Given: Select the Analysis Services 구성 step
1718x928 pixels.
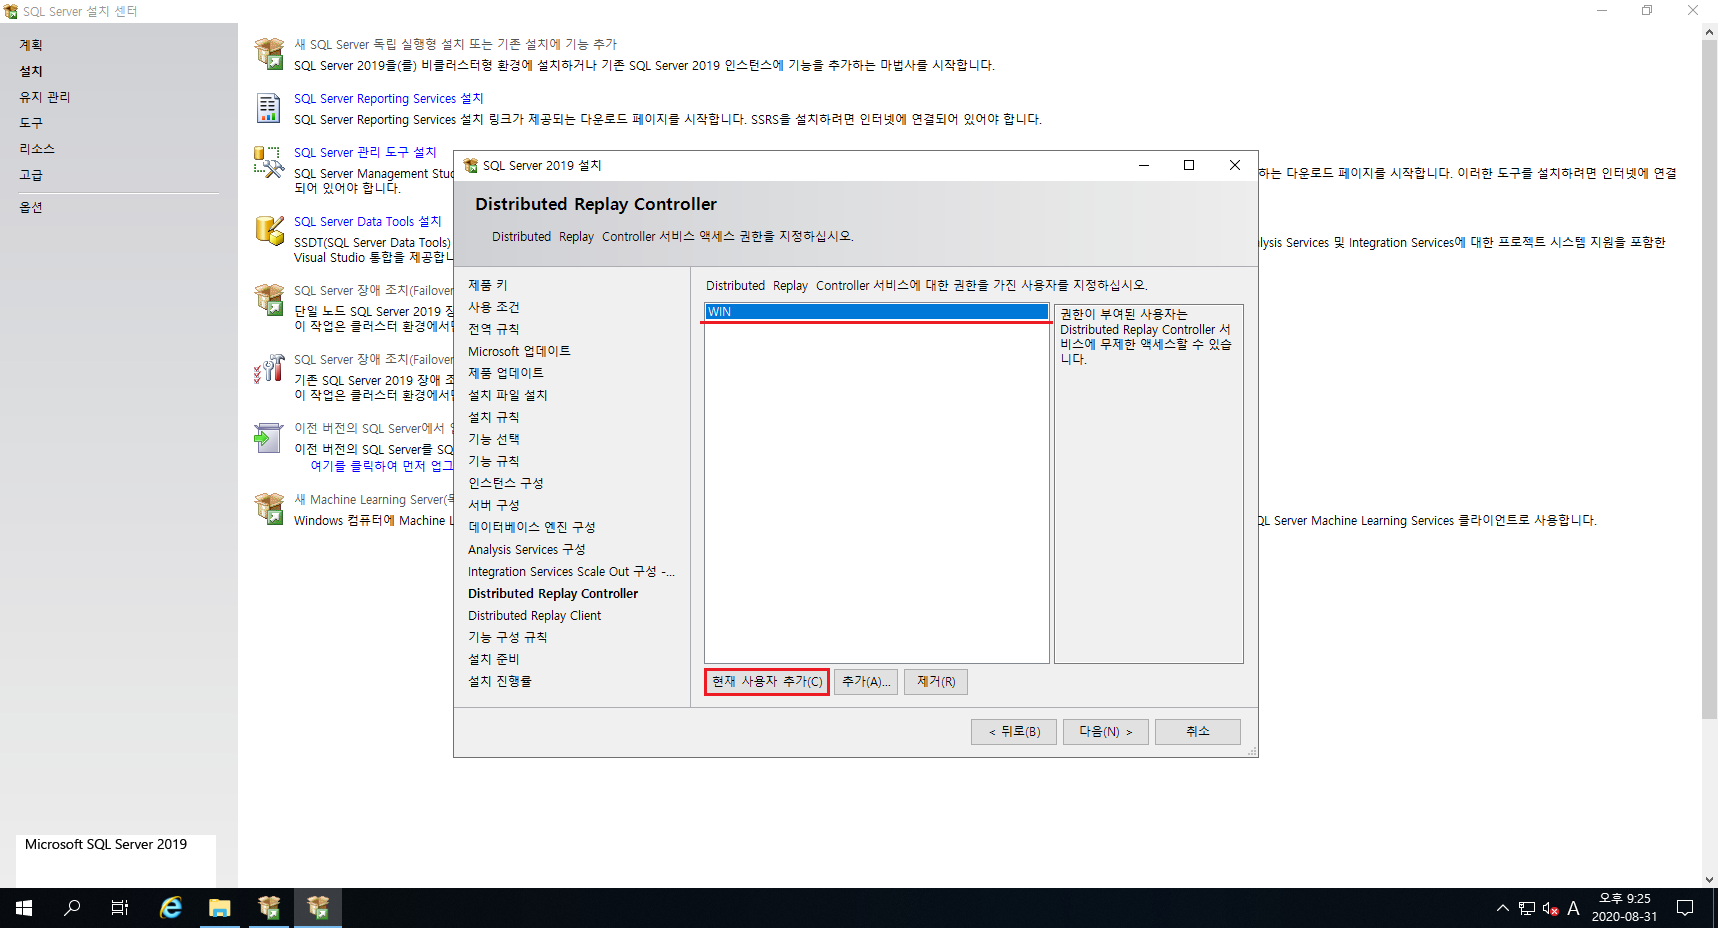Looking at the screenshot, I should tap(527, 549).
